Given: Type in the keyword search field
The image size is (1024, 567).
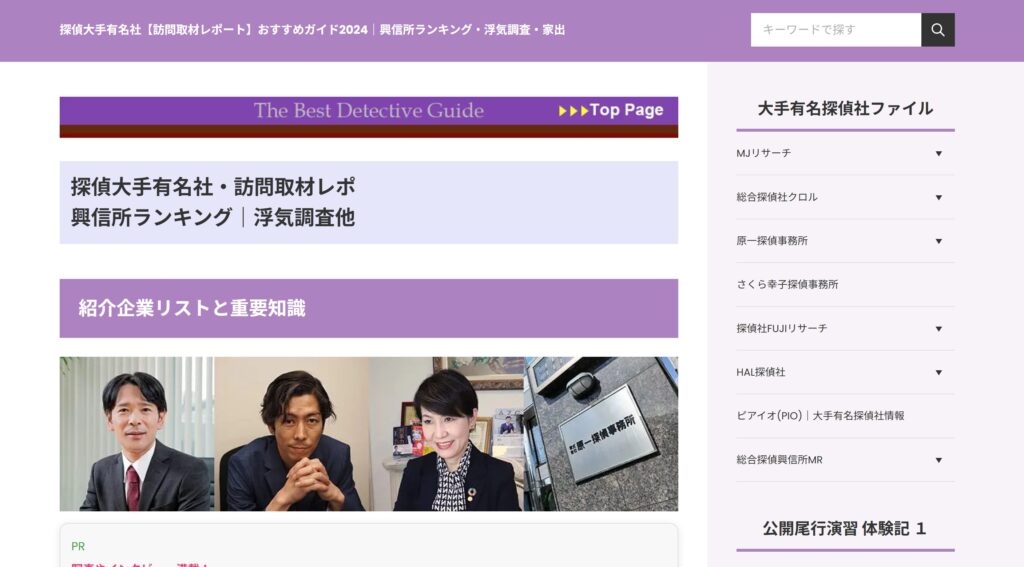Looking at the screenshot, I should 835,30.
